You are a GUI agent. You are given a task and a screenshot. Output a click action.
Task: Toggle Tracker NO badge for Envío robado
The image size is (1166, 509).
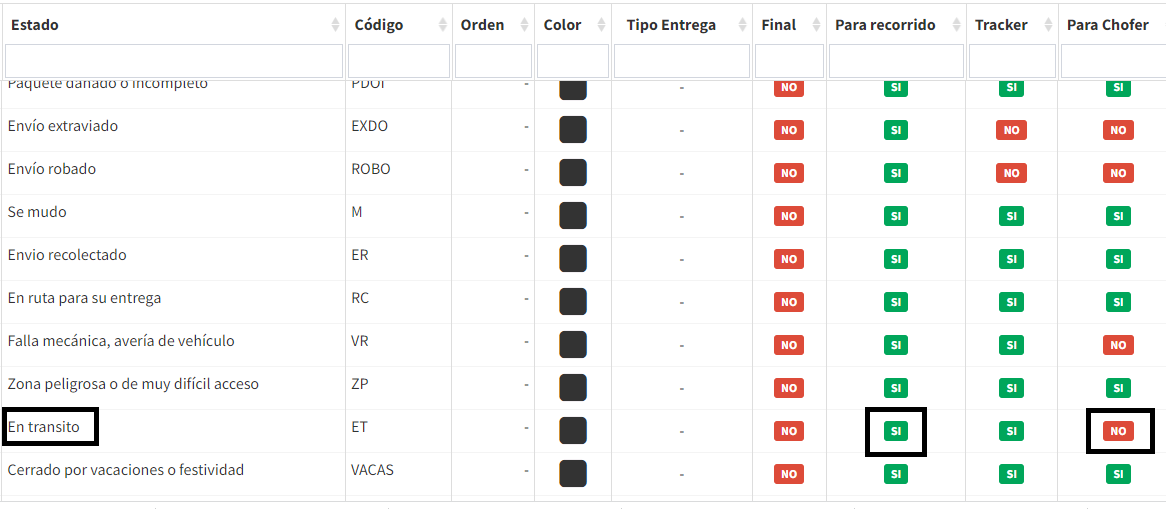click(x=1011, y=173)
